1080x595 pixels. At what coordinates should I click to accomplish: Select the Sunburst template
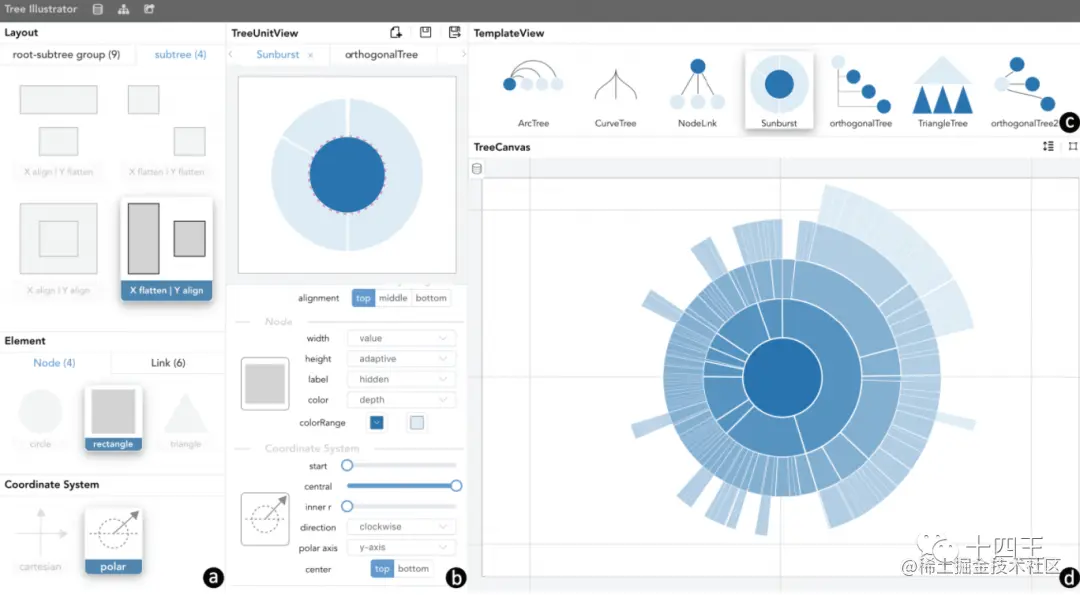779,91
